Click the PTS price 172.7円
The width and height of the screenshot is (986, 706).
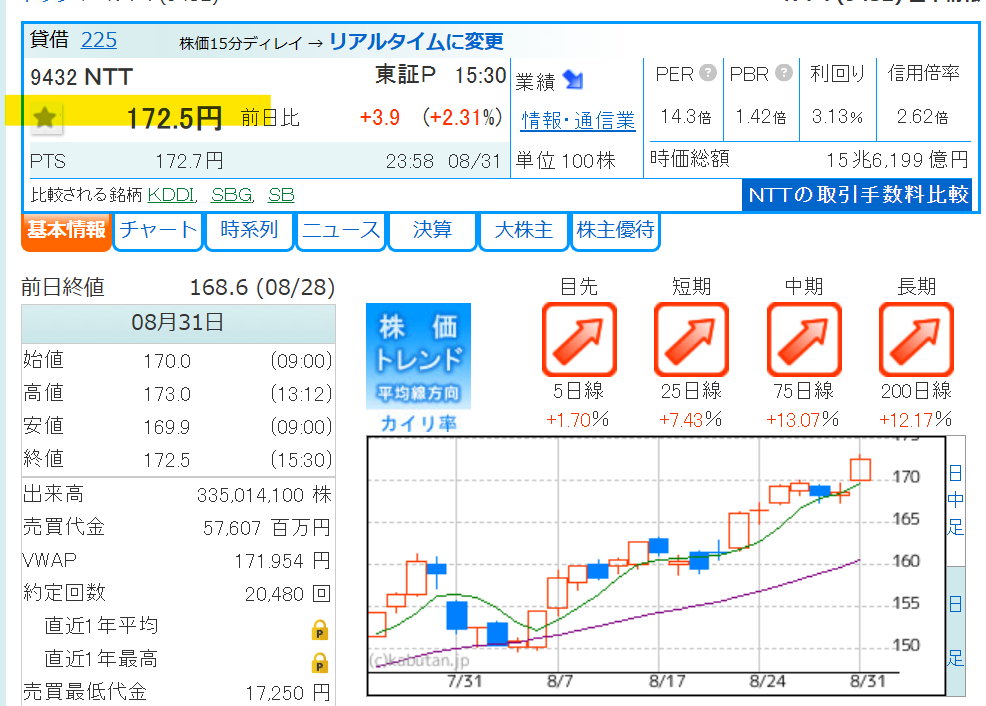(x=189, y=161)
